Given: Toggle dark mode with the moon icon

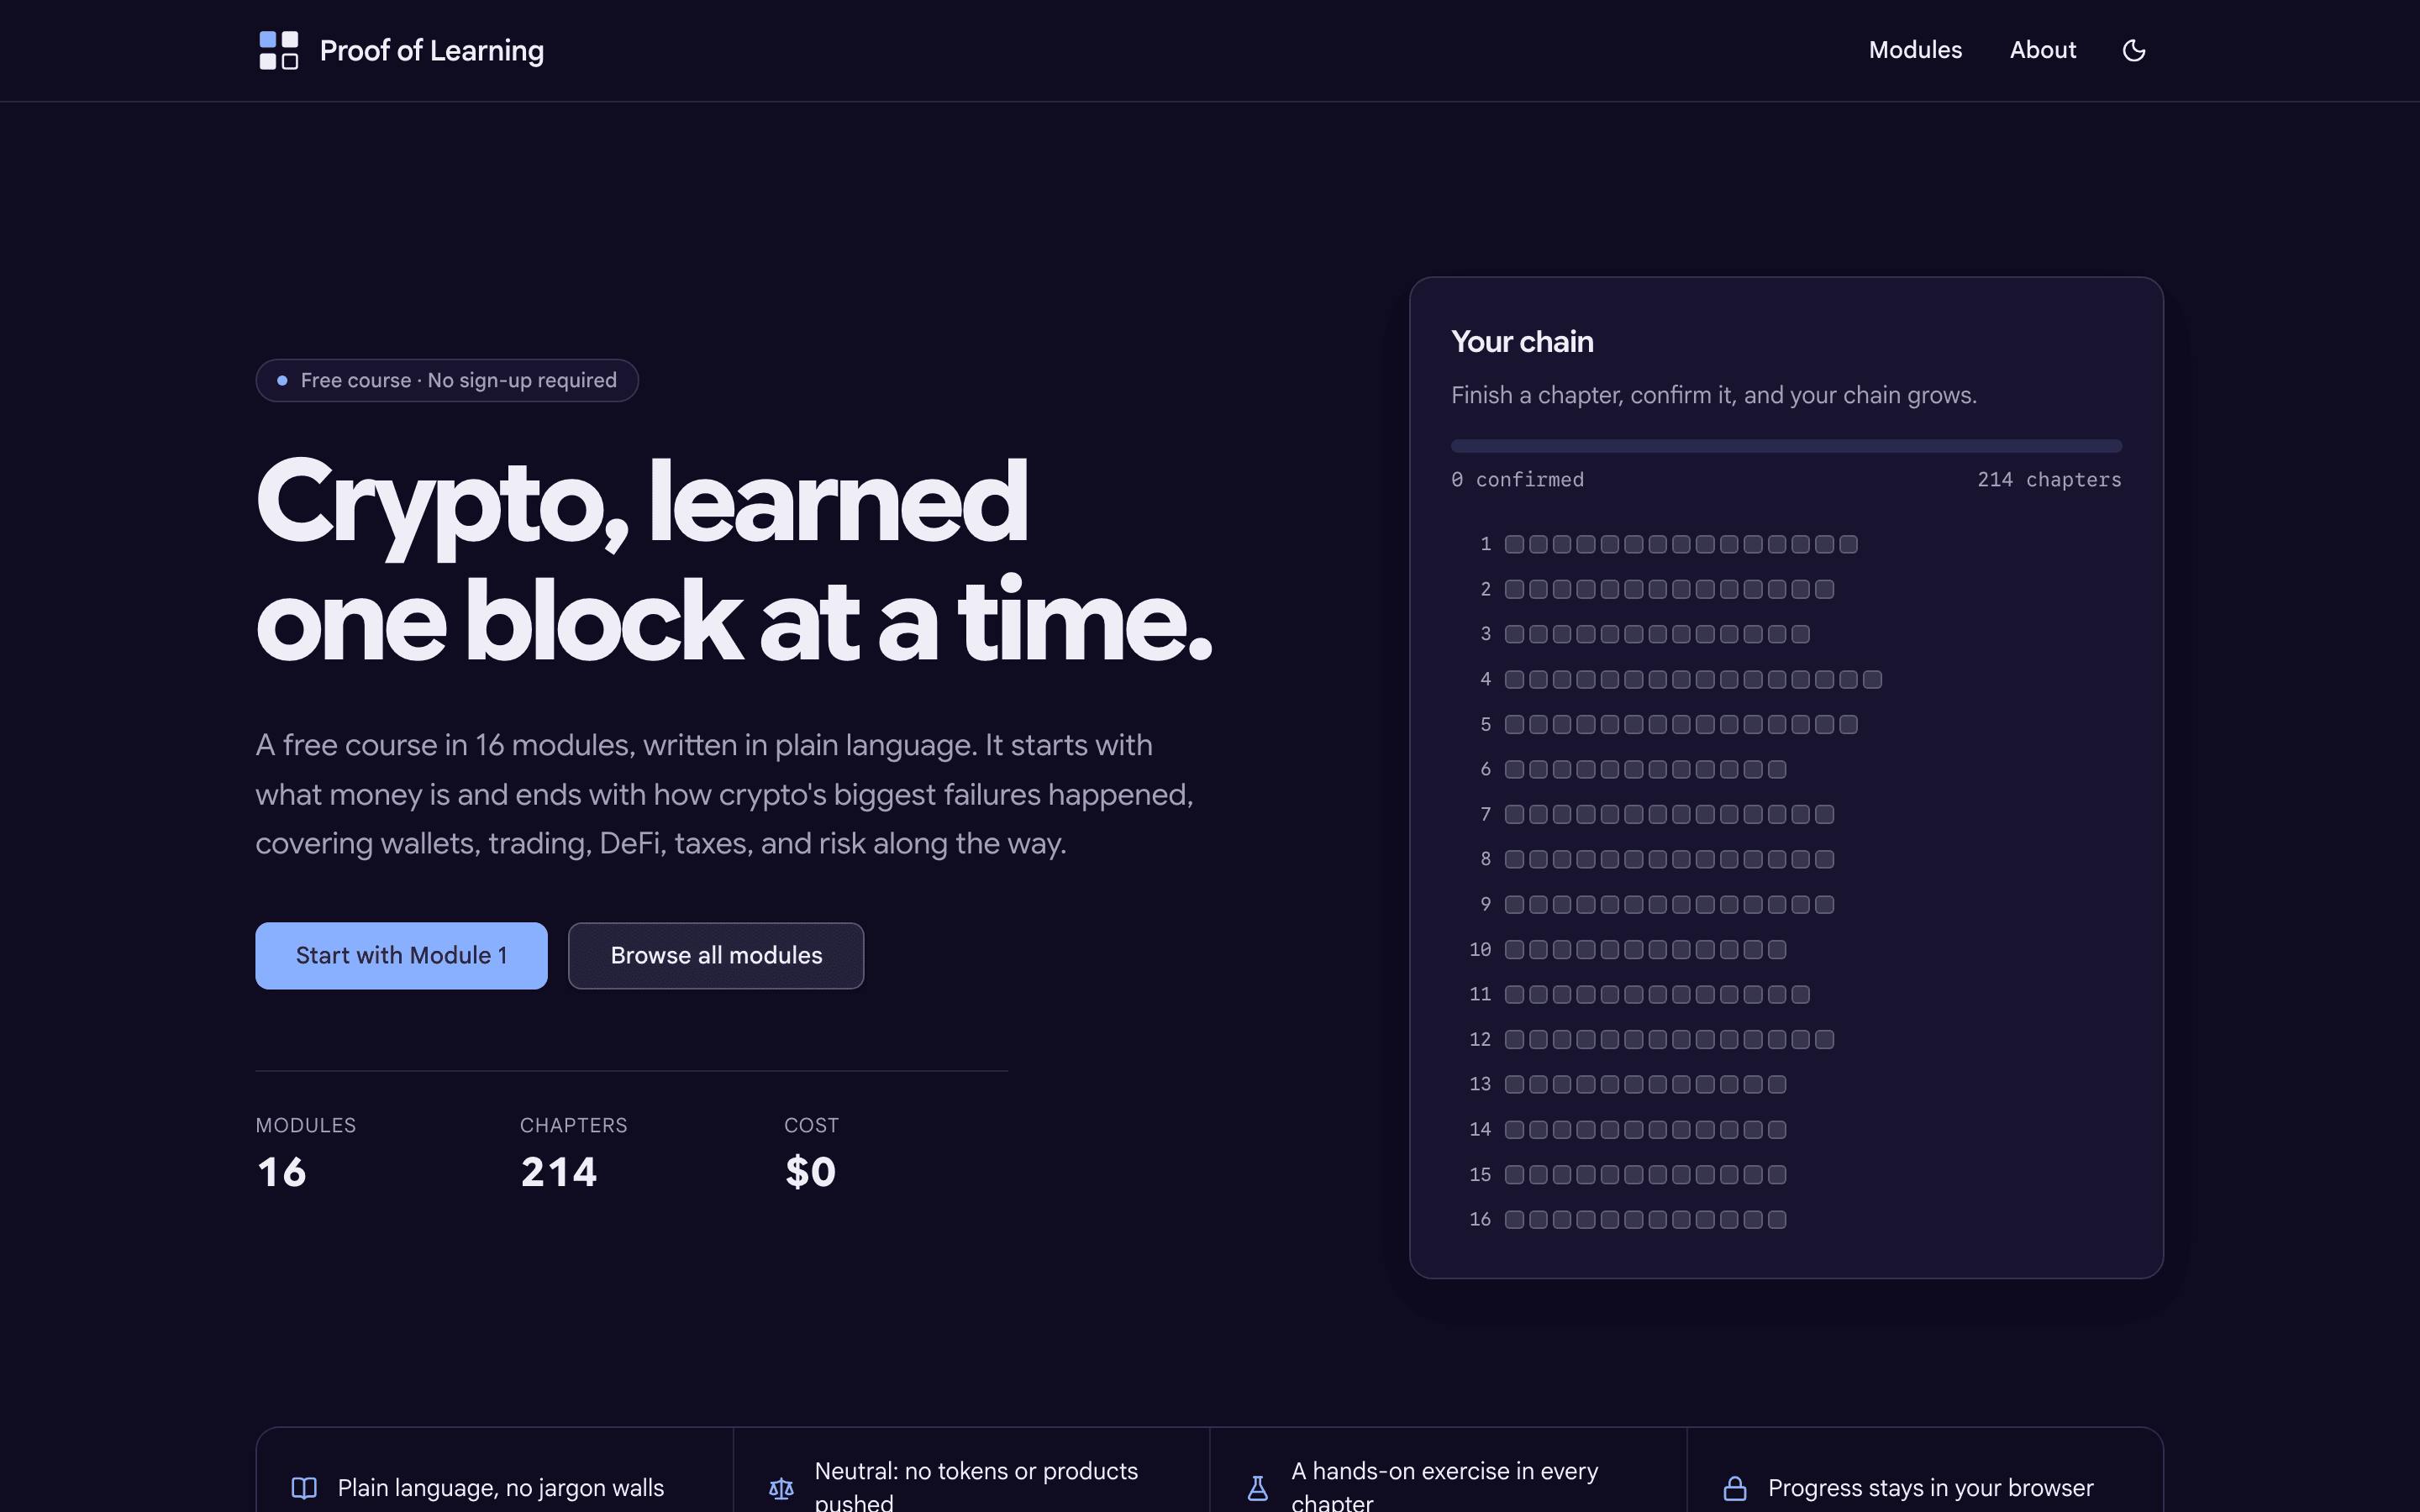Looking at the screenshot, I should [x=2133, y=50].
